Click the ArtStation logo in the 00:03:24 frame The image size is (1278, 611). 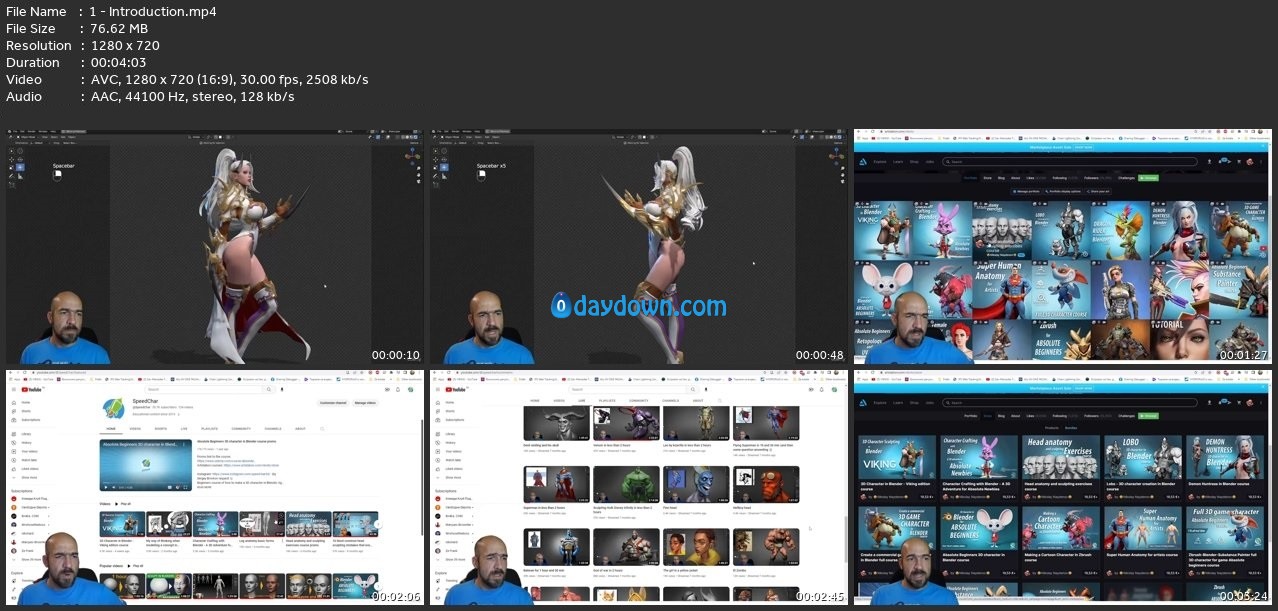tap(863, 403)
